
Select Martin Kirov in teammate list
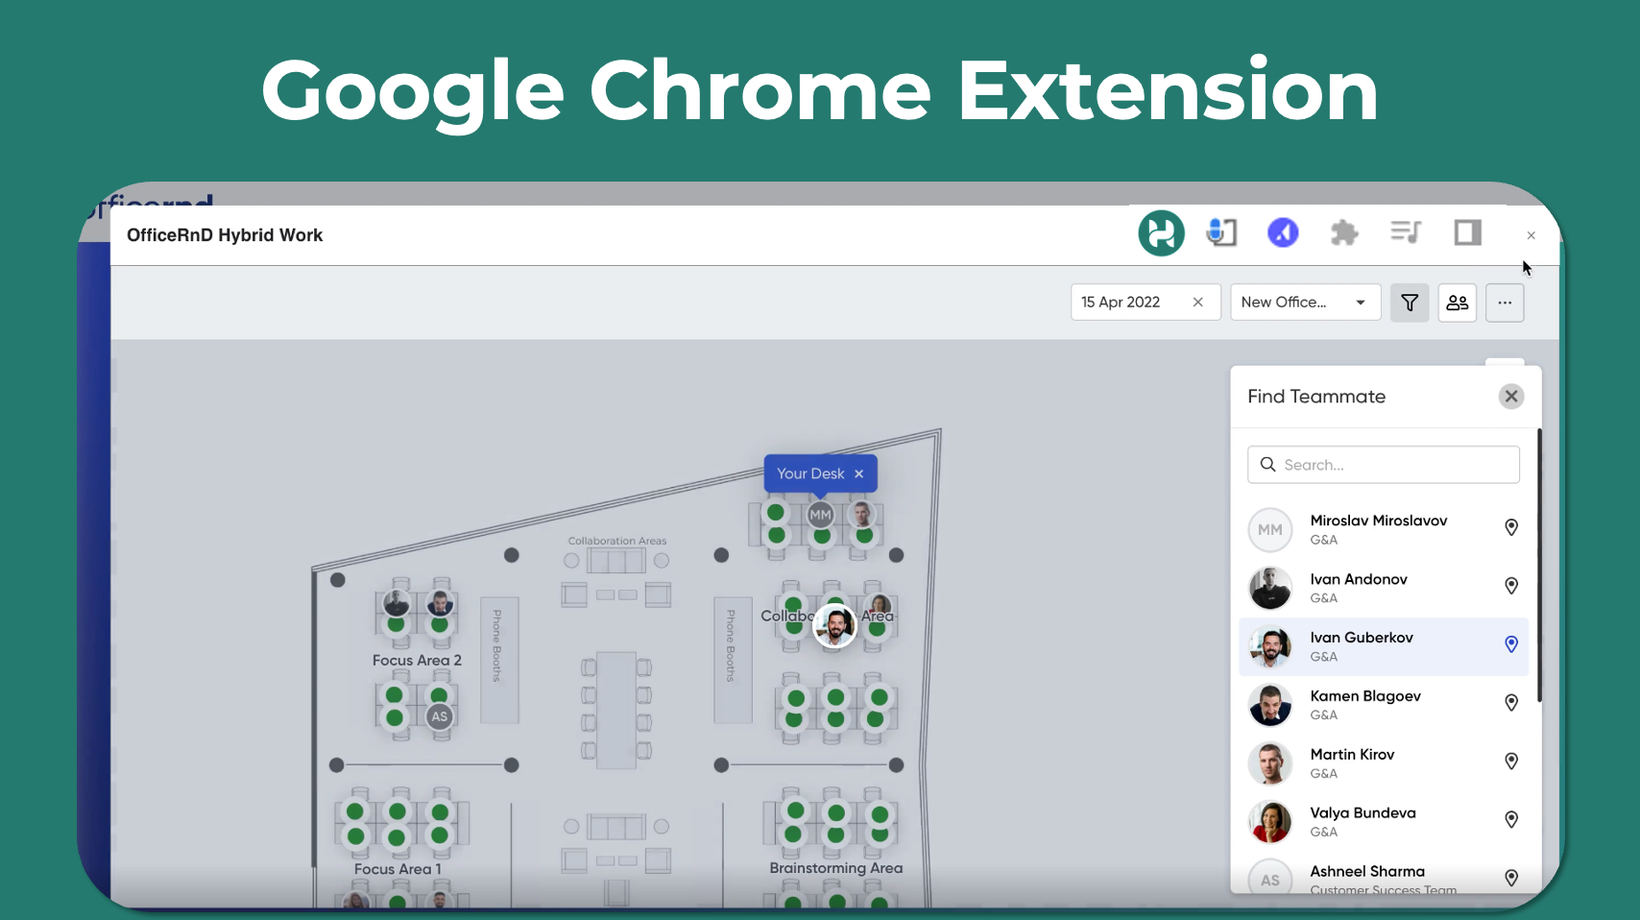pyautogui.click(x=1384, y=763)
